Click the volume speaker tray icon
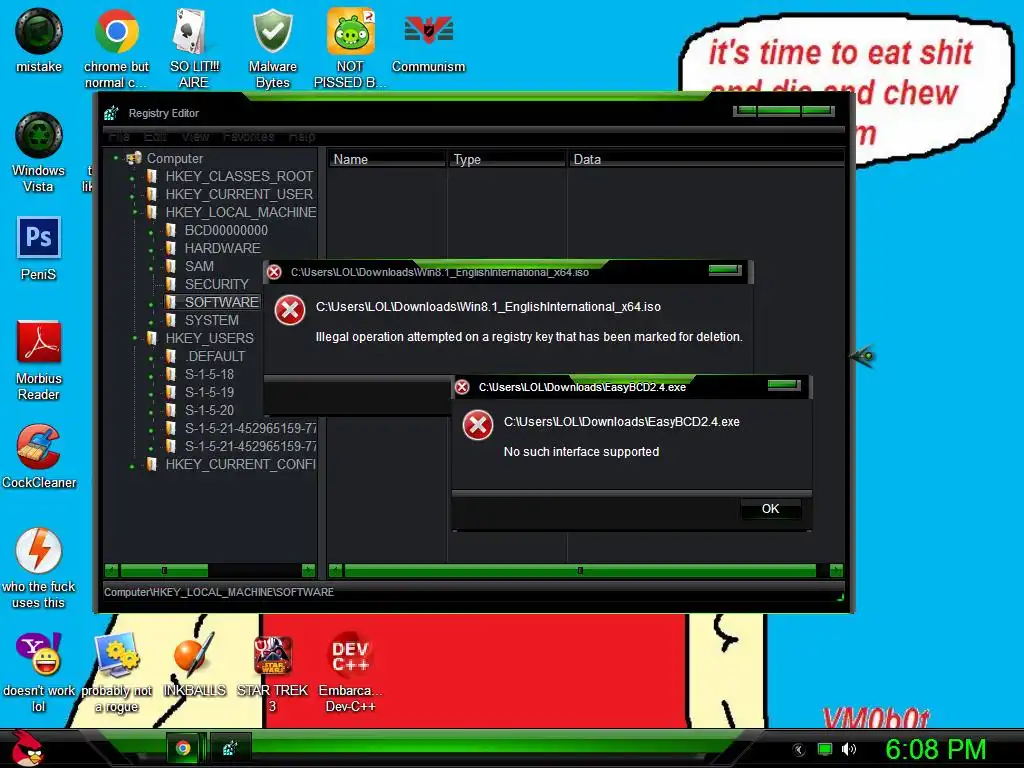 (x=849, y=749)
